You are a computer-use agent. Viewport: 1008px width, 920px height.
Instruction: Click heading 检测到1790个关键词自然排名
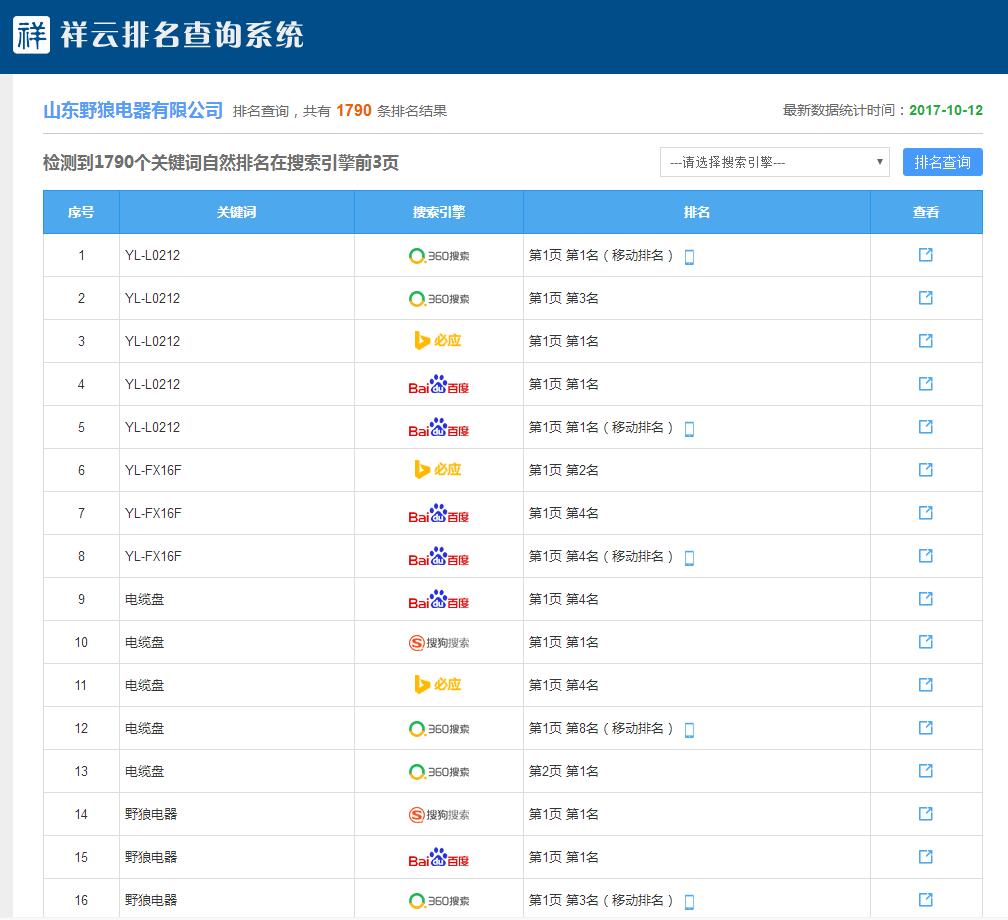[220, 163]
